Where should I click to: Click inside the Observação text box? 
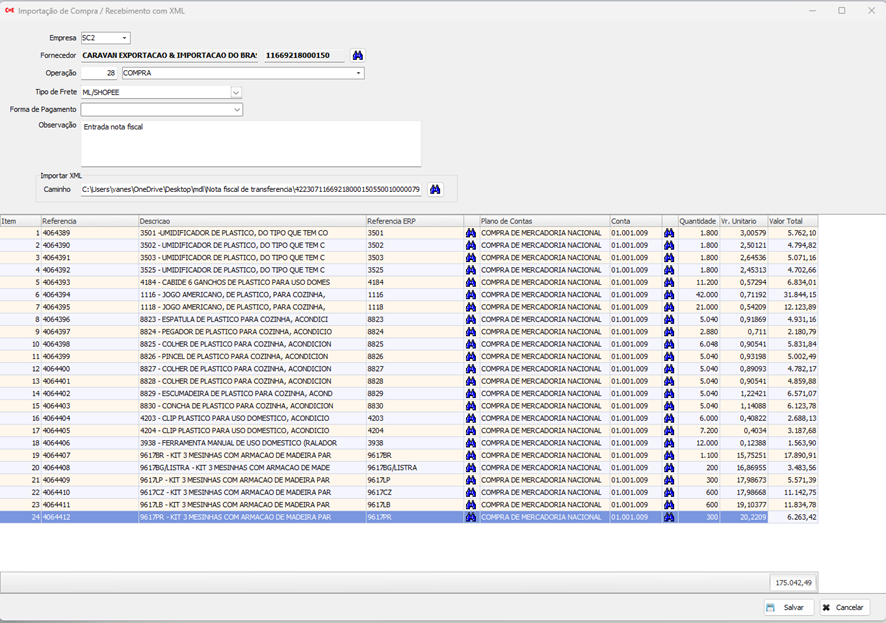[x=250, y=143]
